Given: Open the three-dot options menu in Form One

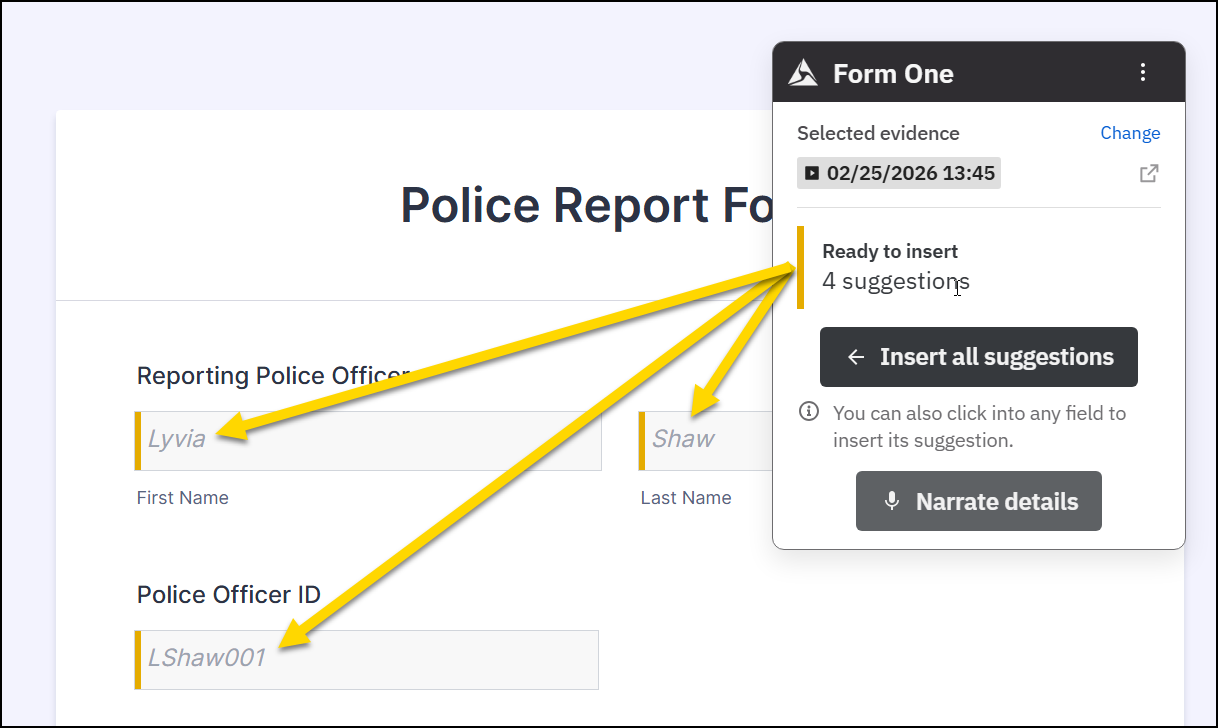Looking at the screenshot, I should pyautogui.click(x=1143, y=72).
